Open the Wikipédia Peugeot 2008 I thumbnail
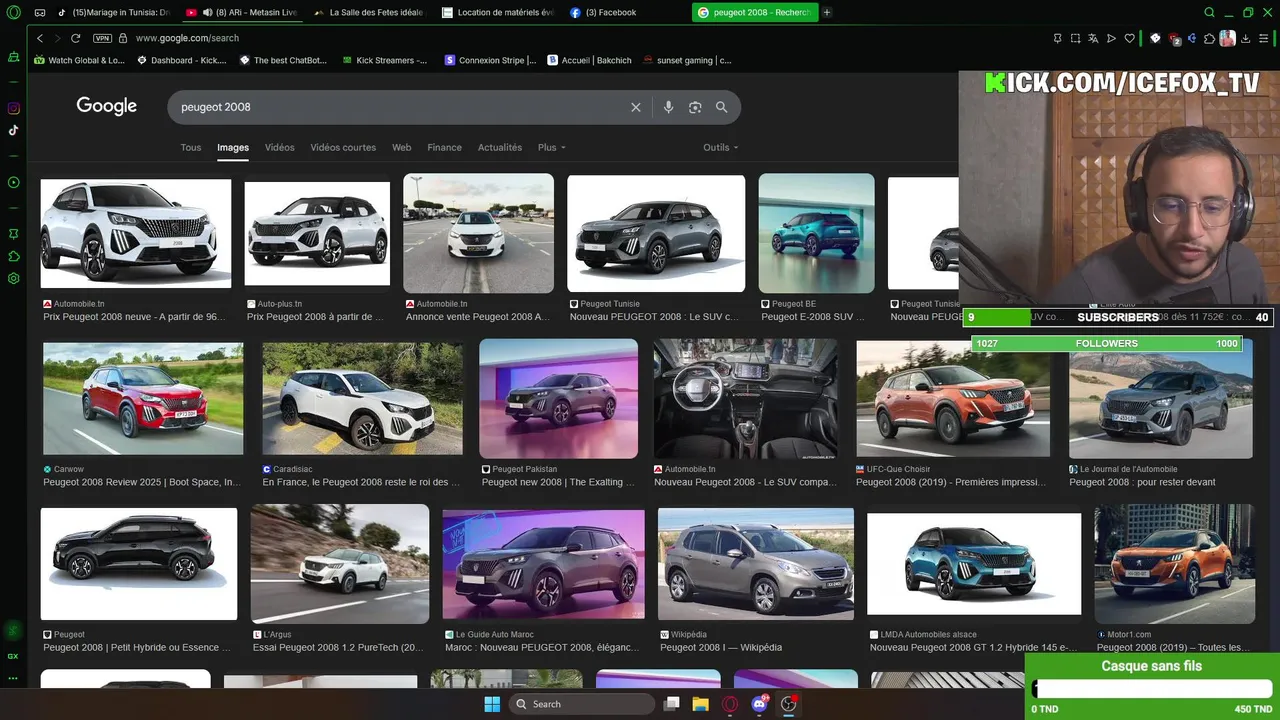1280x720 pixels. click(x=756, y=564)
